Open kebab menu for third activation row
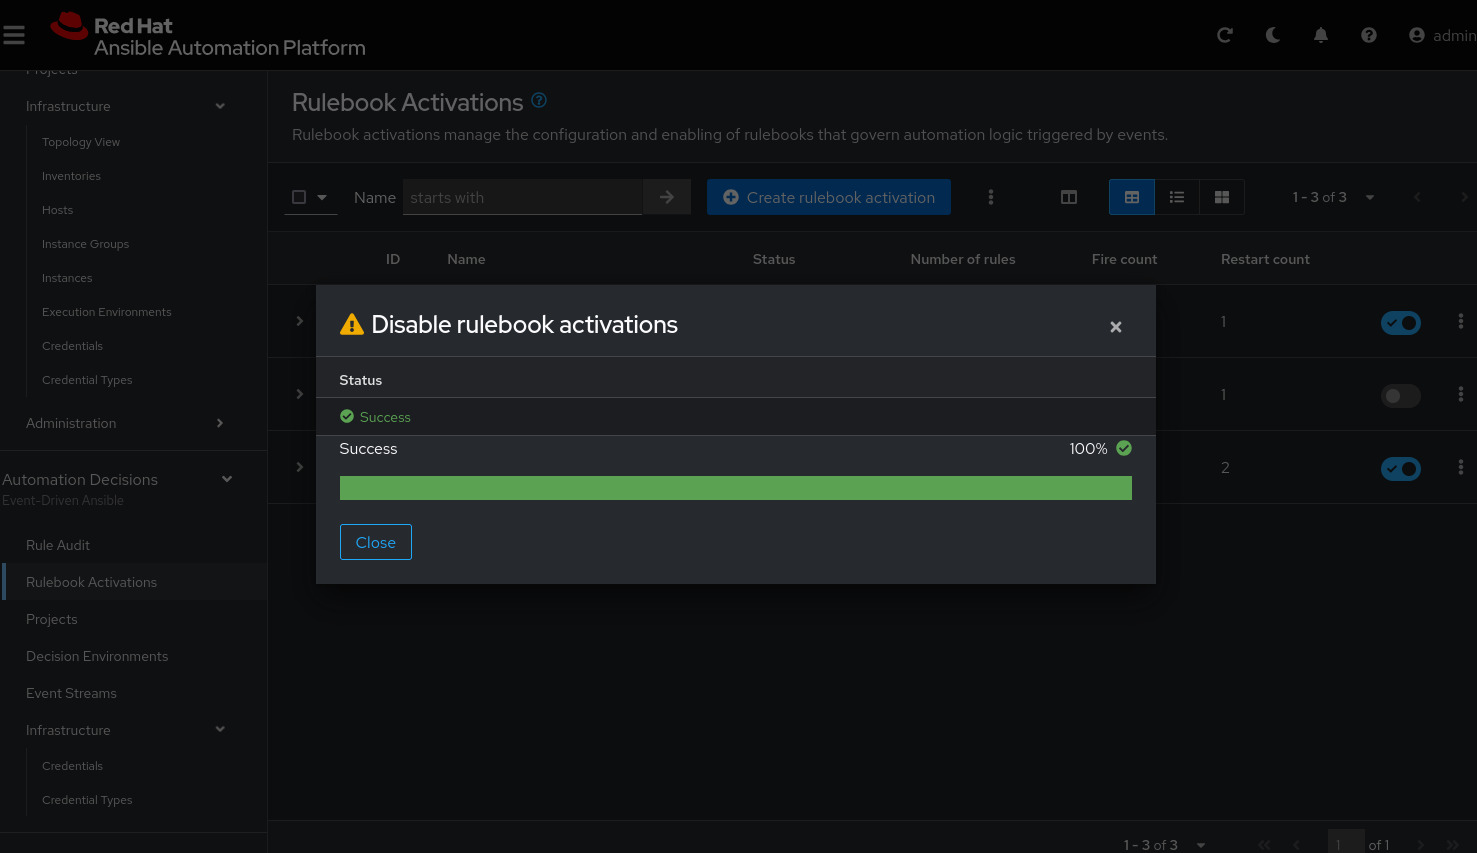The height and width of the screenshot is (853, 1477). pyautogui.click(x=1461, y=467)
